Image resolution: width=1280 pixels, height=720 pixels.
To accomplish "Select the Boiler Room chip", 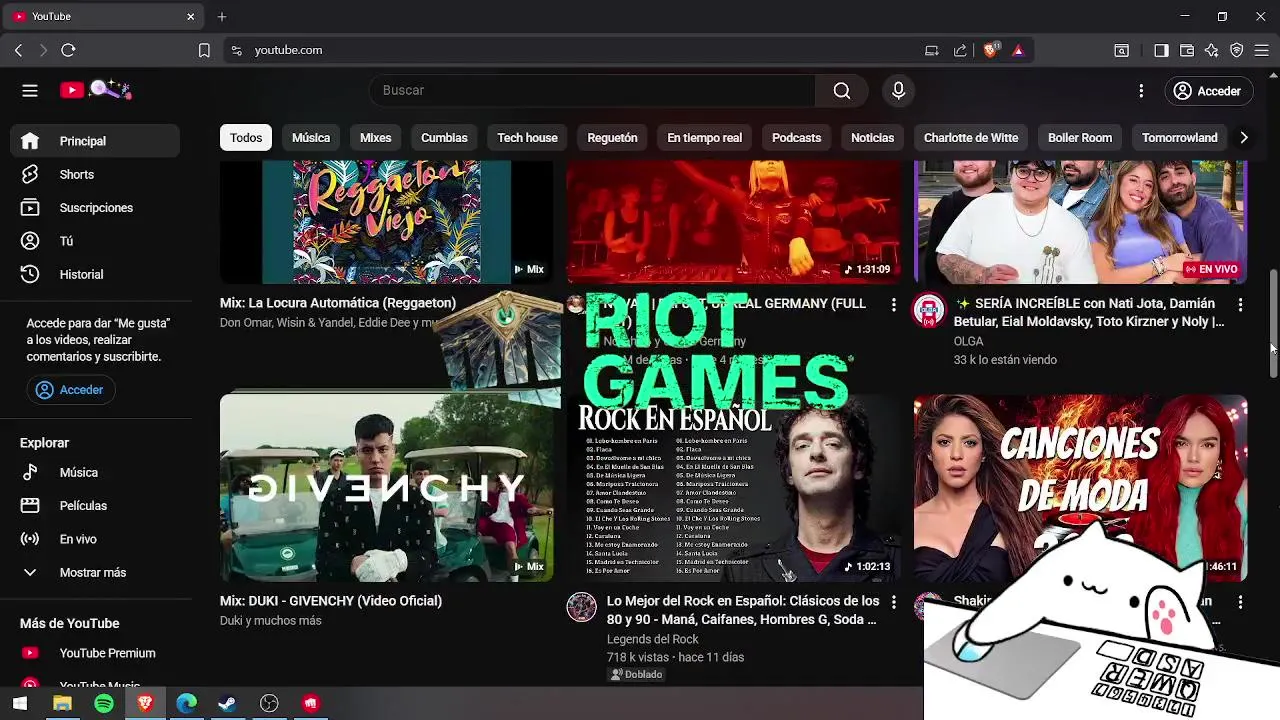I will (1080, 138).
